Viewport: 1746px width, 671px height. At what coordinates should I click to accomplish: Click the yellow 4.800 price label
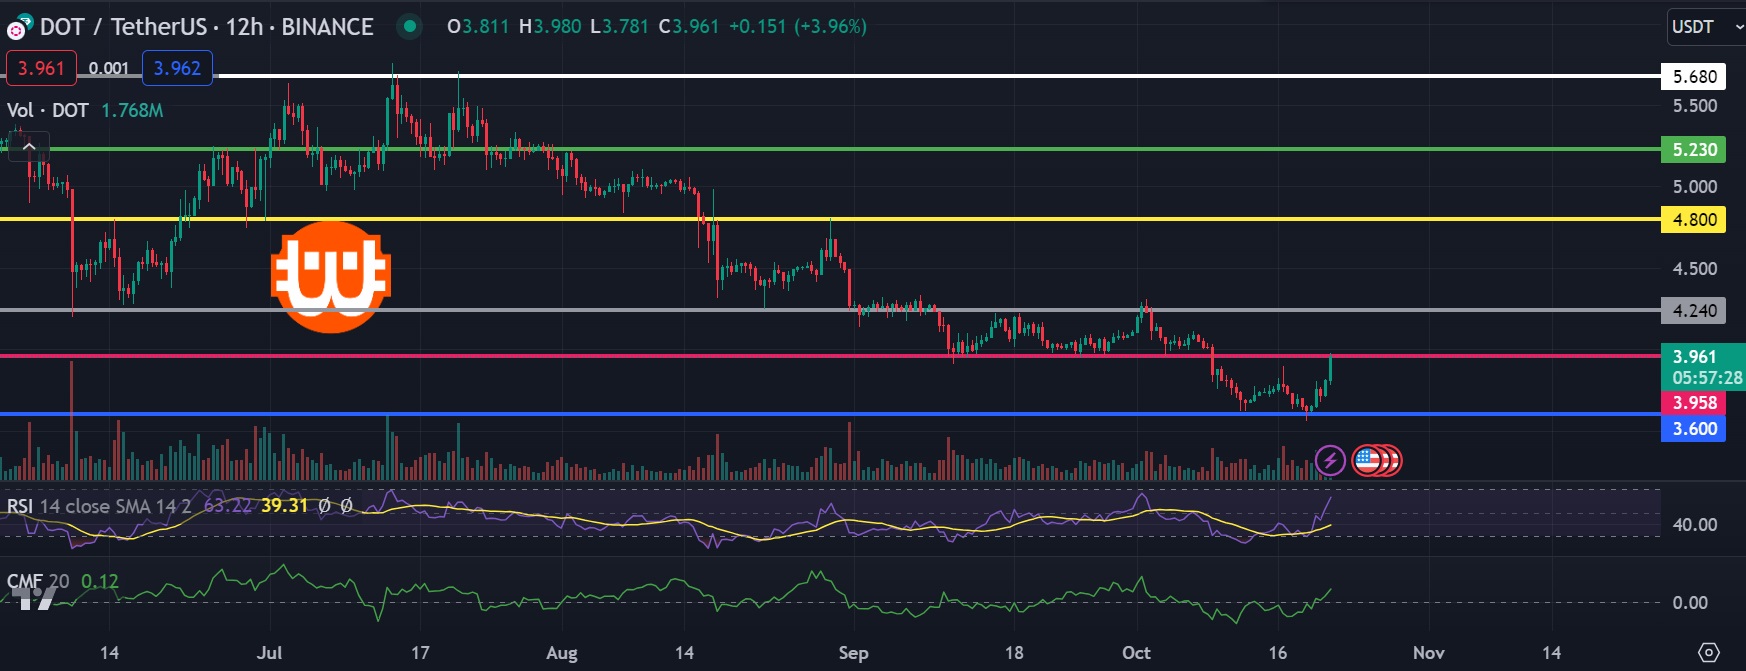tap(1694, 220)
